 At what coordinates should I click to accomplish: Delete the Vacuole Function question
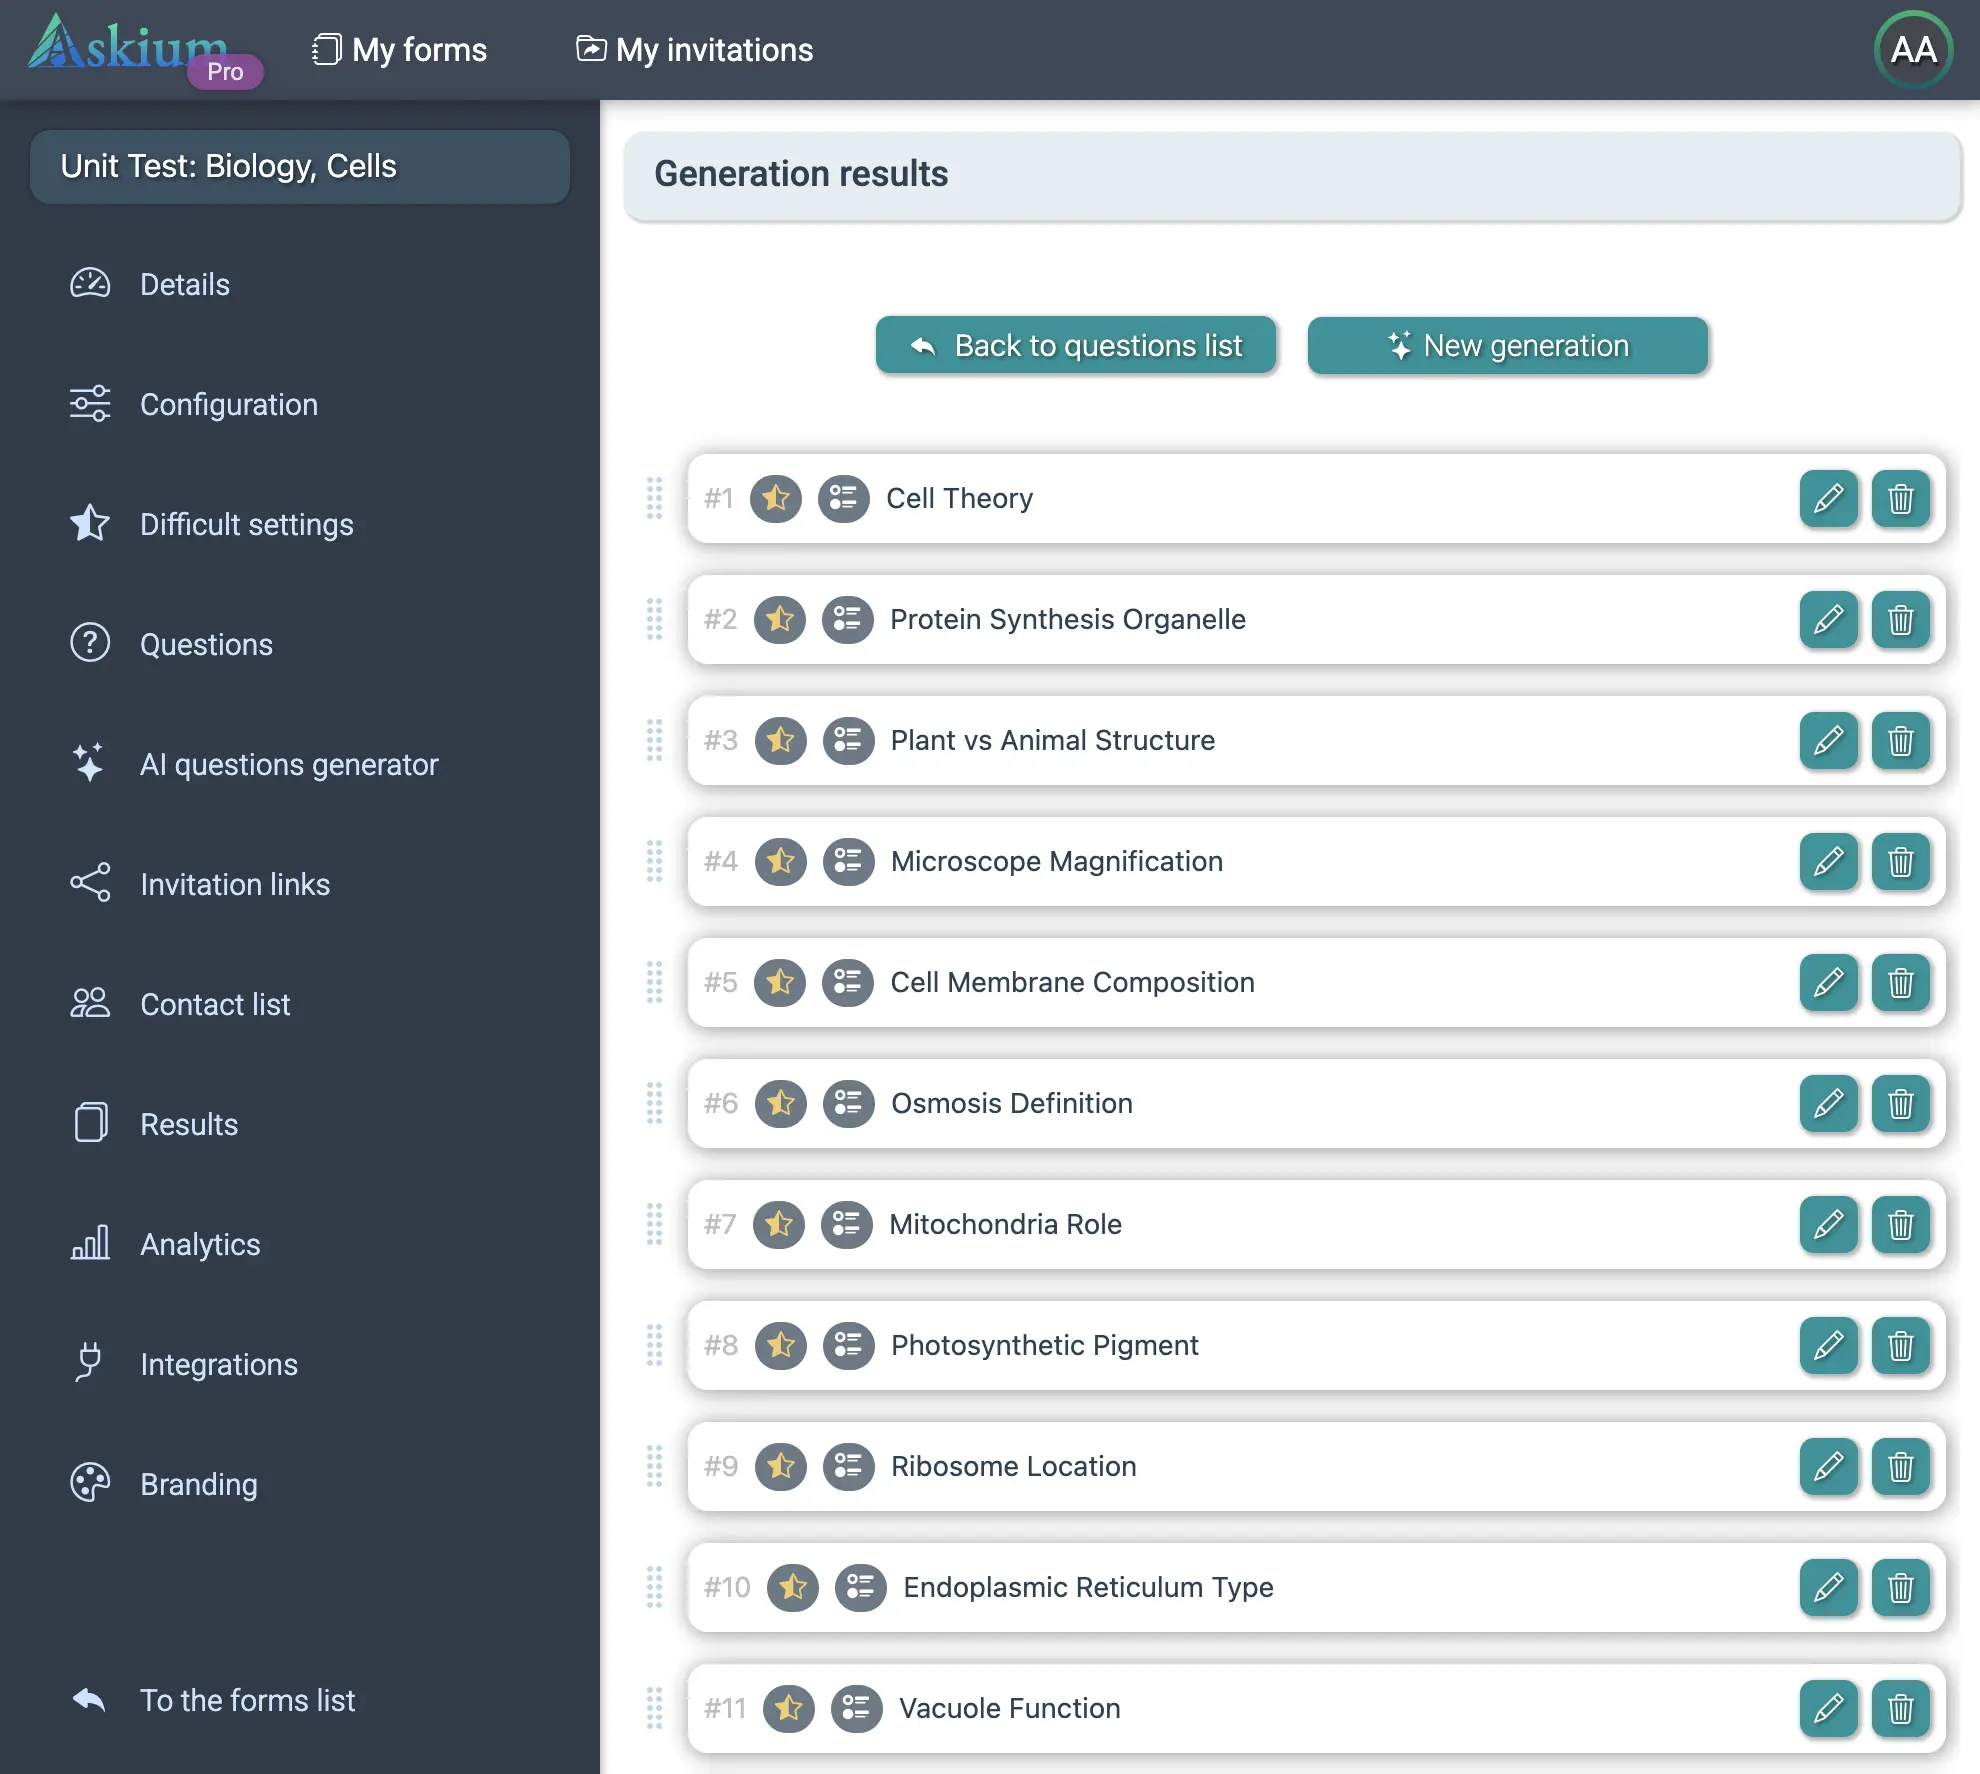pos(1900,1708)
